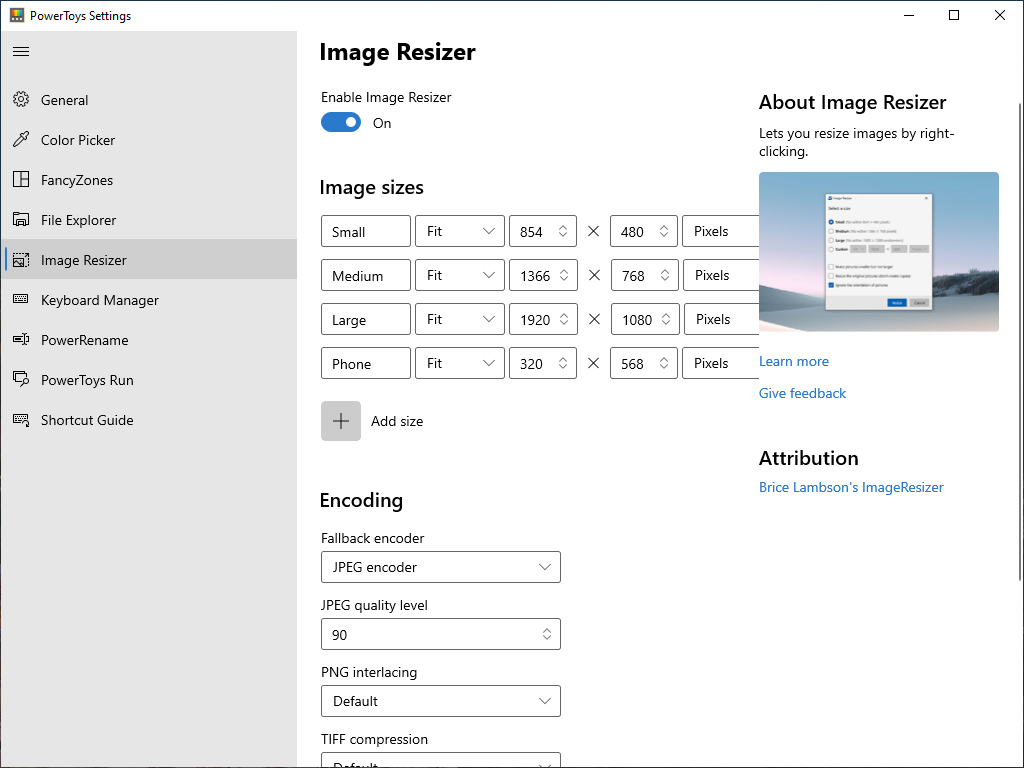Click the Attribution heading
Screen dimensions: 1024x768
coord(808,458)
